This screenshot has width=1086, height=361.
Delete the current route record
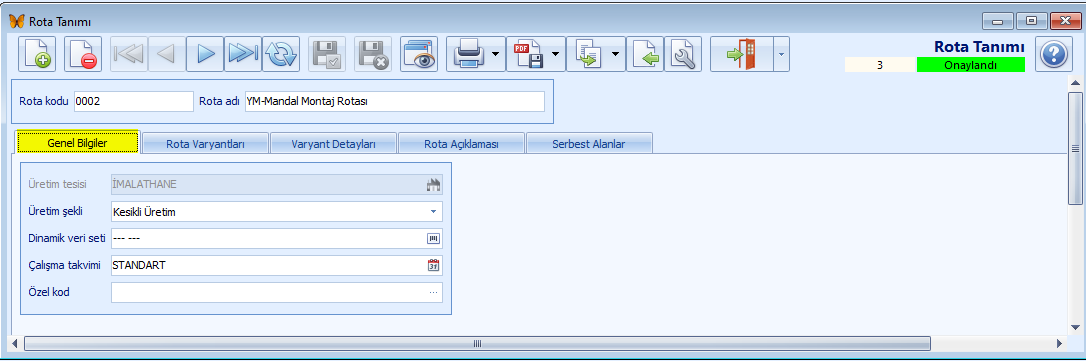(x=83, y=54)
